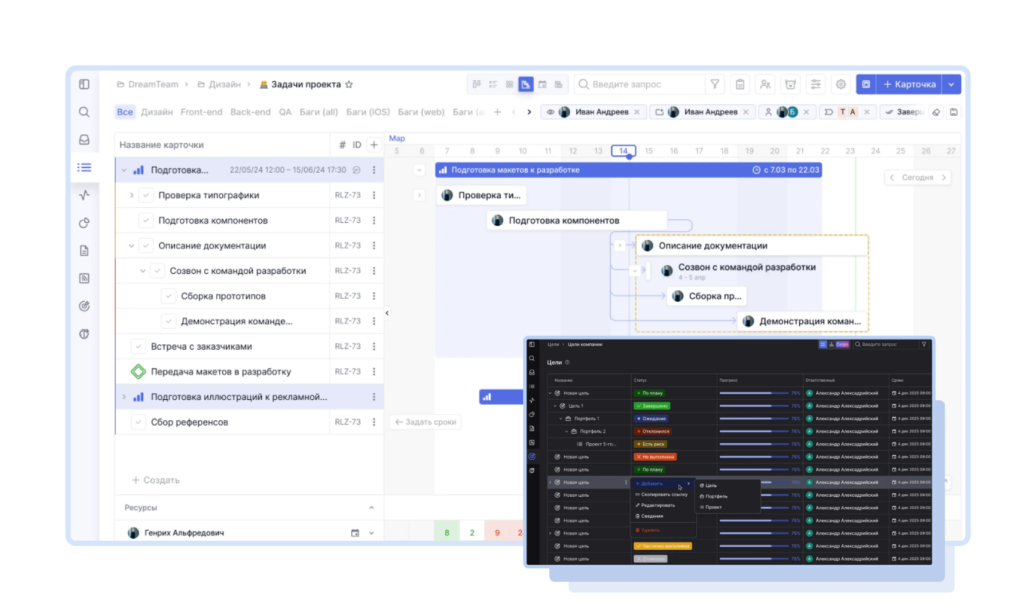This screenshot has height=616, width=1024.
Task: Switch to the Back-end tab
Action: pos(250,112)
